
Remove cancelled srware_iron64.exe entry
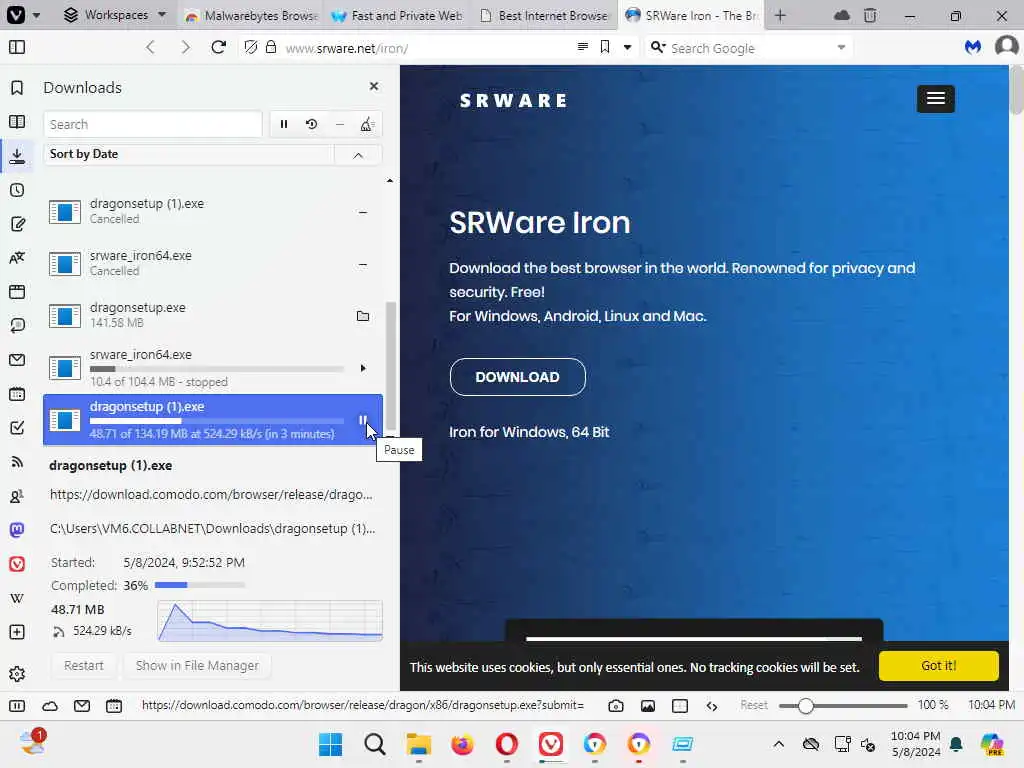click(363, 264)
